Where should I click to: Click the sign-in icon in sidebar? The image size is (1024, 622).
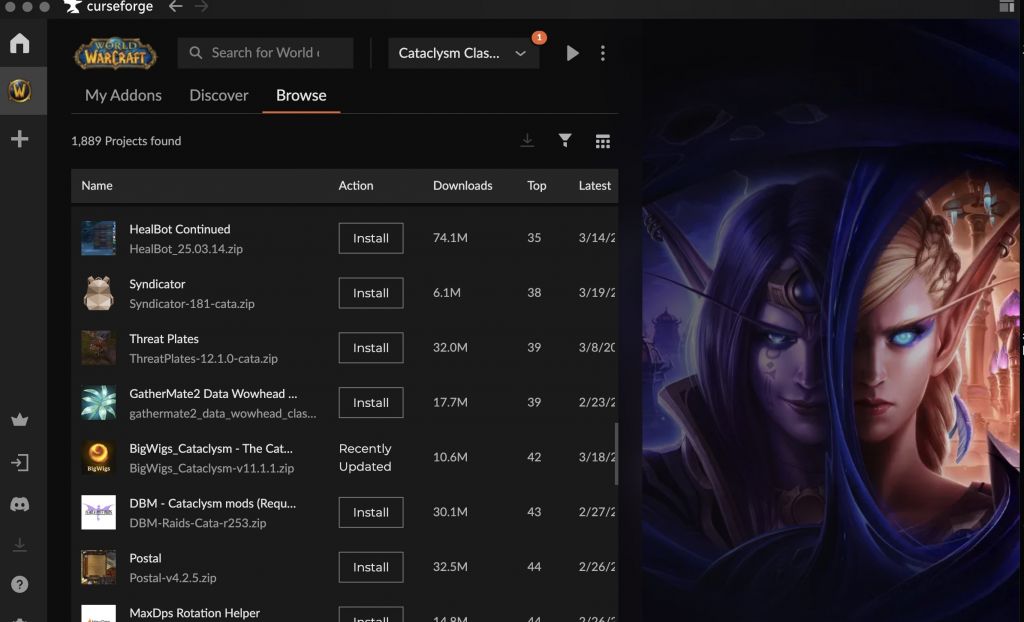coord(19,463)
